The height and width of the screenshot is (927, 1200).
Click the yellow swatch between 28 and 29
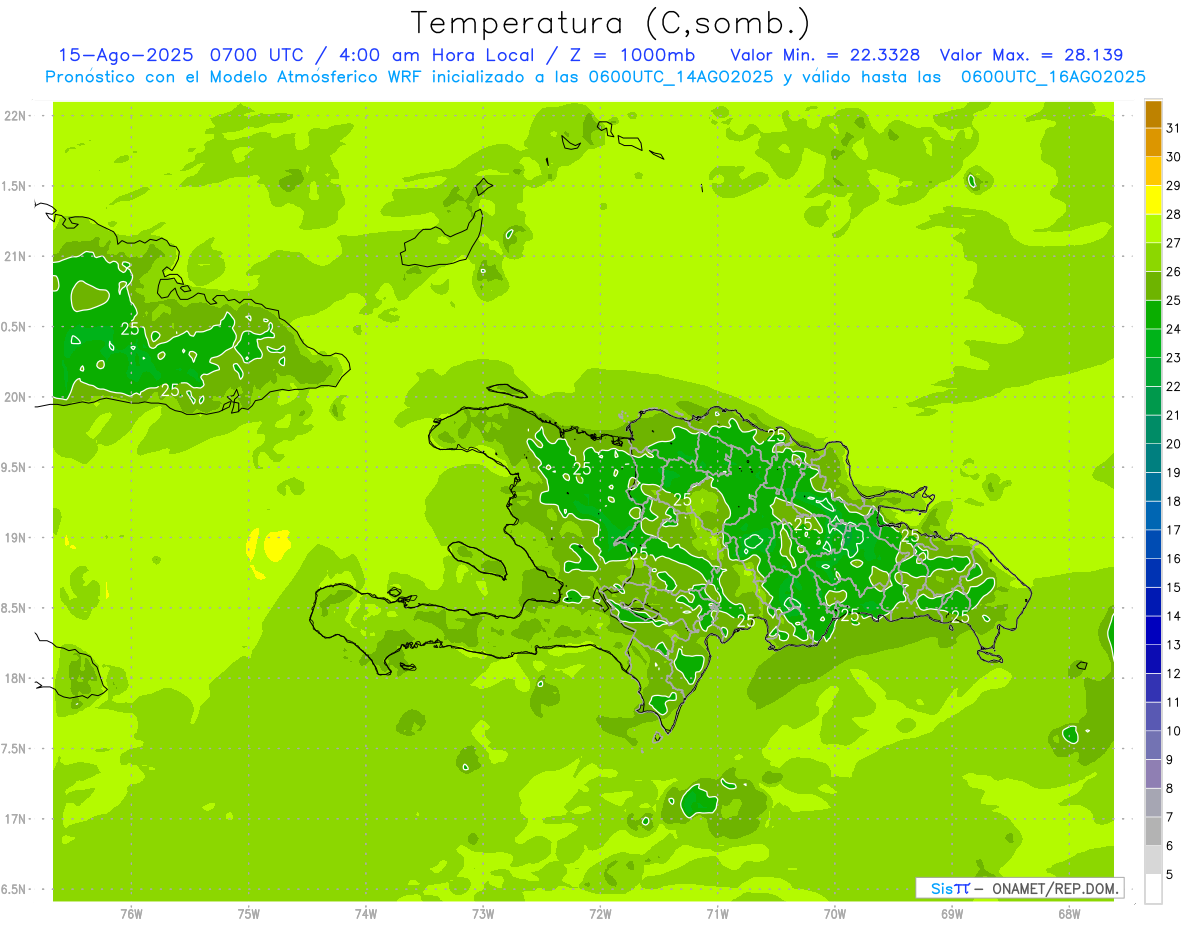coord(1153,200)
